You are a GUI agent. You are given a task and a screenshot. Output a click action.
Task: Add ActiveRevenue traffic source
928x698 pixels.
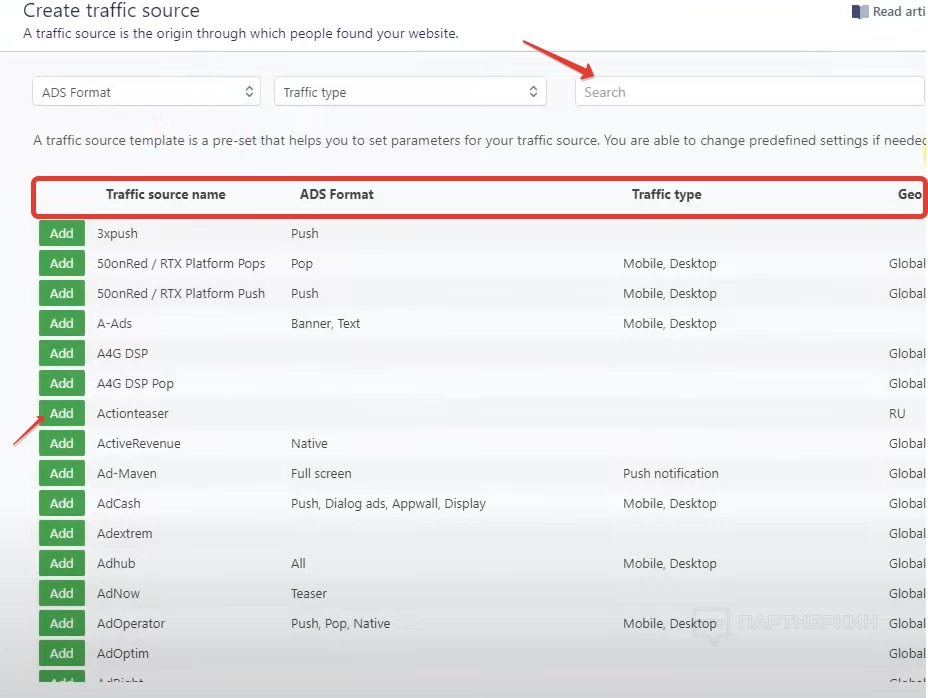pyautogui.click(x=62, y=443)
